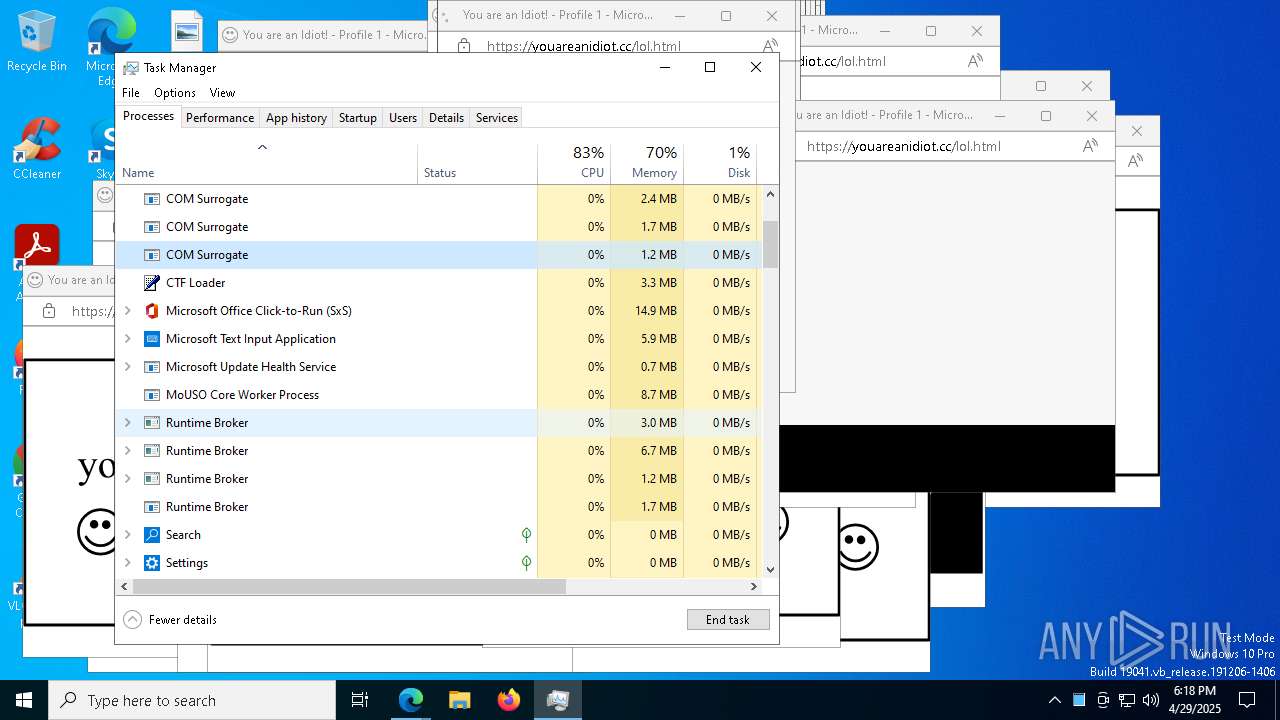The width and height of the screenshot is (1280, 720).
Task: Sort processes by the CPU column
Action: click(x=573, y=164)
